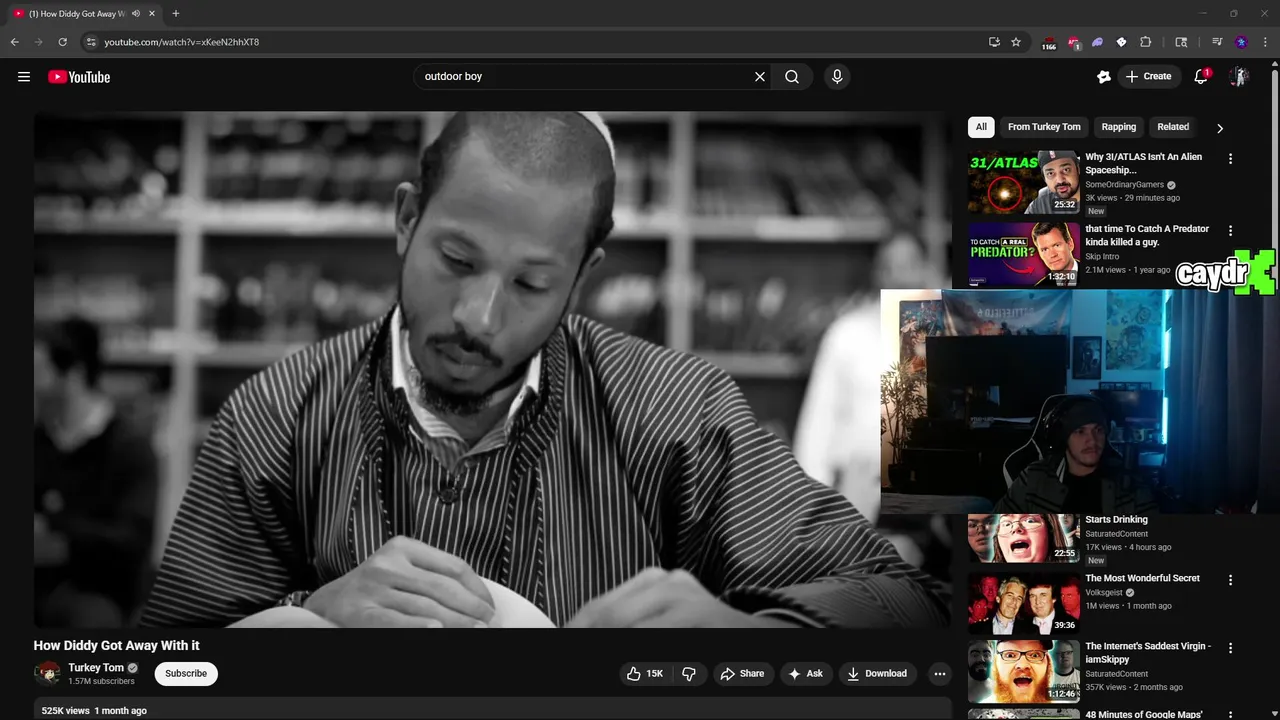This screenshot has height=720, width=1280.
Task: Open SomeOrdinaryGamers channel link
Action: click(x=1125, y=185)
